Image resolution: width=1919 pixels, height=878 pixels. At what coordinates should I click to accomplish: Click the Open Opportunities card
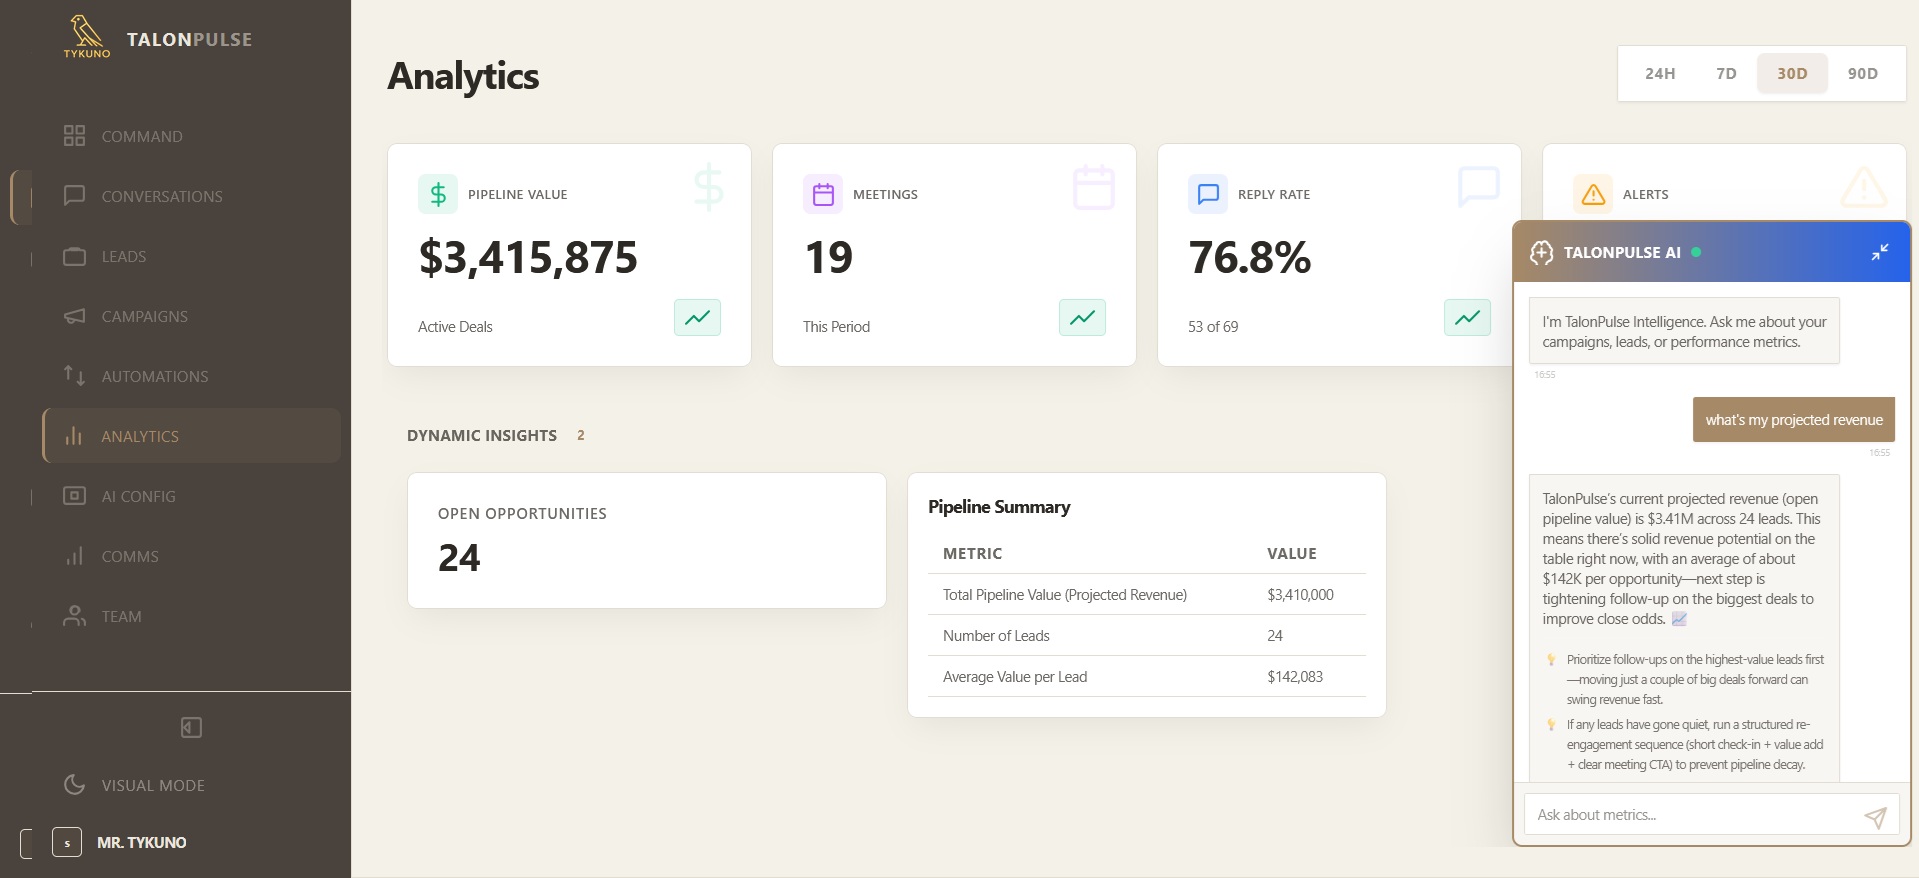coord(647,540)
